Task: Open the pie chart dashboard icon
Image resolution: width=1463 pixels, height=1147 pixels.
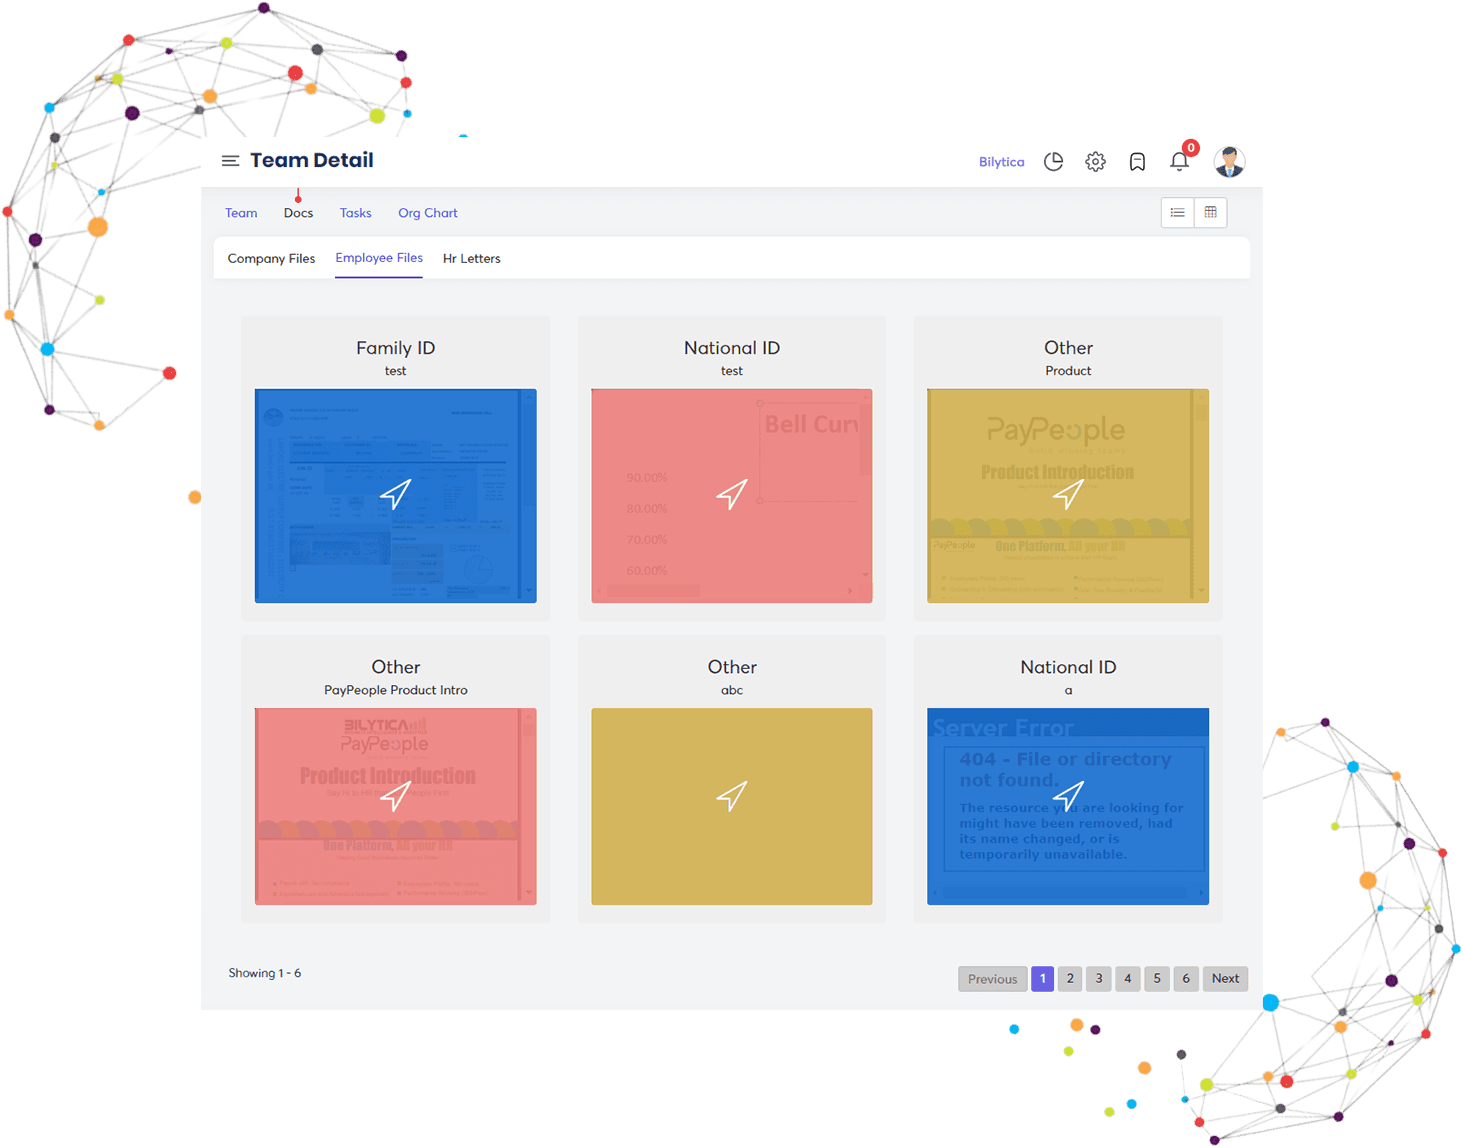Action: tap(1053, 161)
